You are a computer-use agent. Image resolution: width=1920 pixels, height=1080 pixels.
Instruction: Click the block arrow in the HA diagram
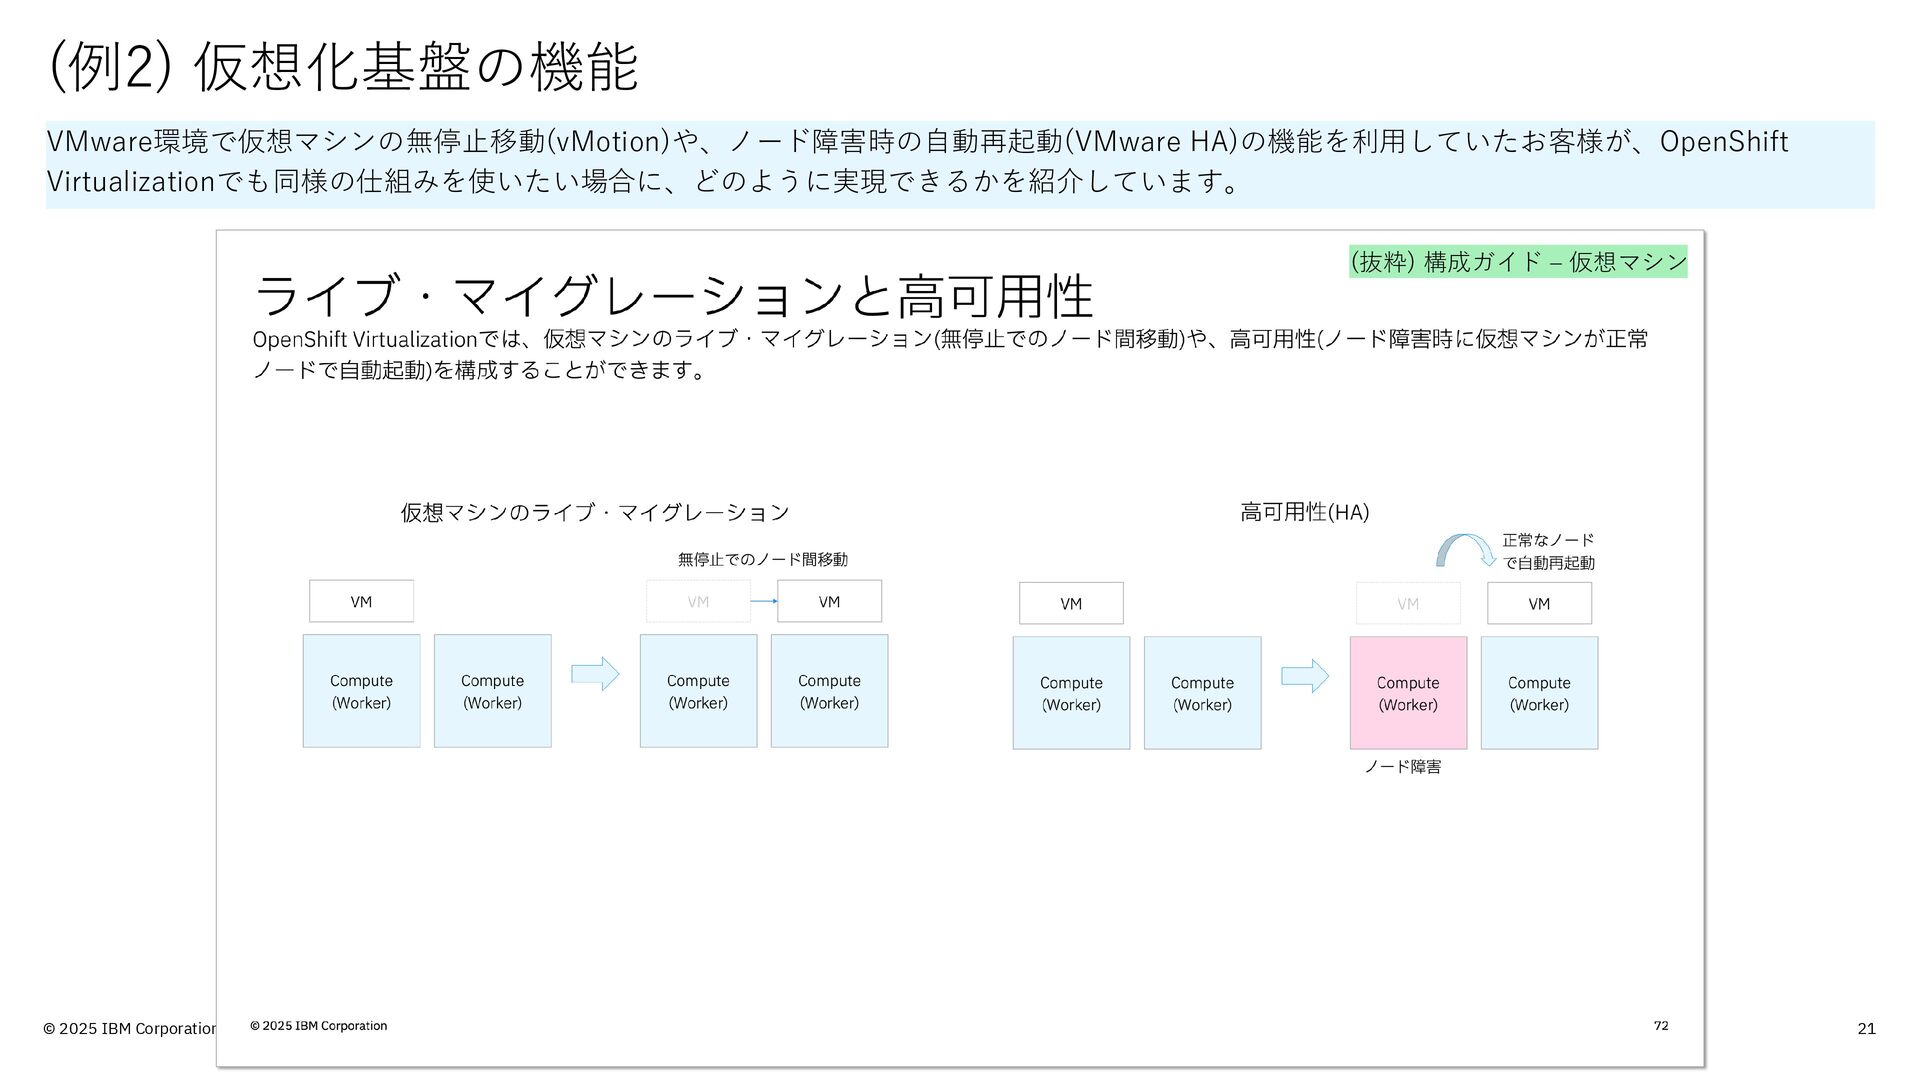pyautogui.click(x=1305, y=676)
